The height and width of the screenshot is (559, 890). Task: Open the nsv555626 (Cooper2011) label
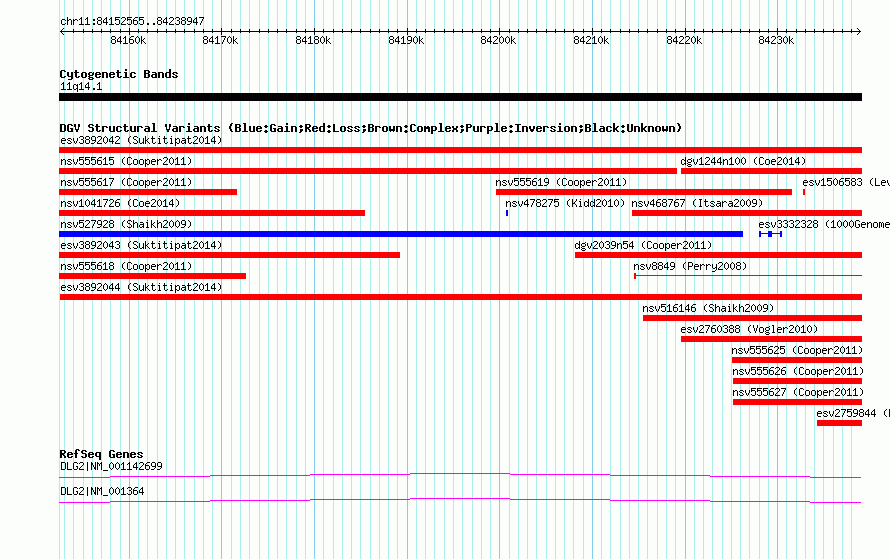tap(797, 371)
